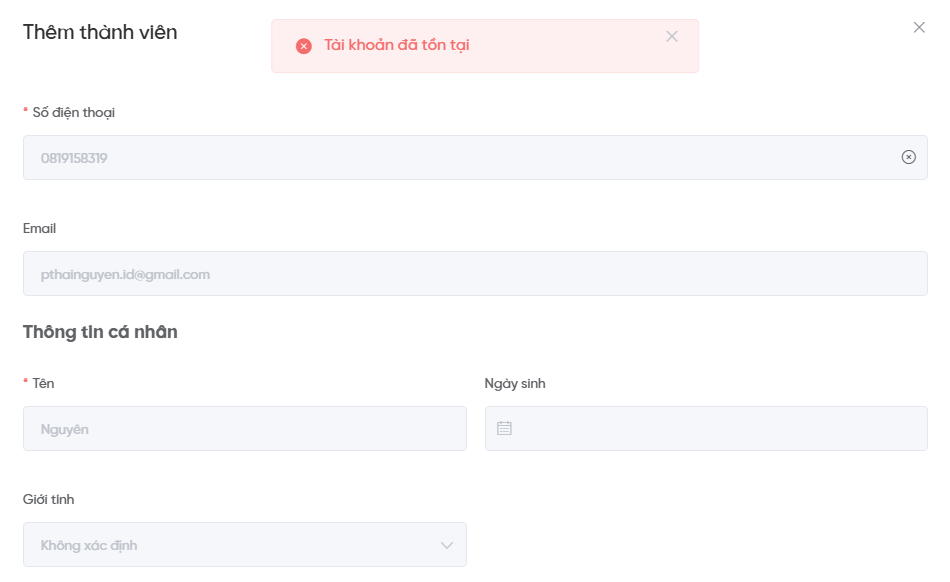Click the Thêm thành viên dialog title

point(100,32)
